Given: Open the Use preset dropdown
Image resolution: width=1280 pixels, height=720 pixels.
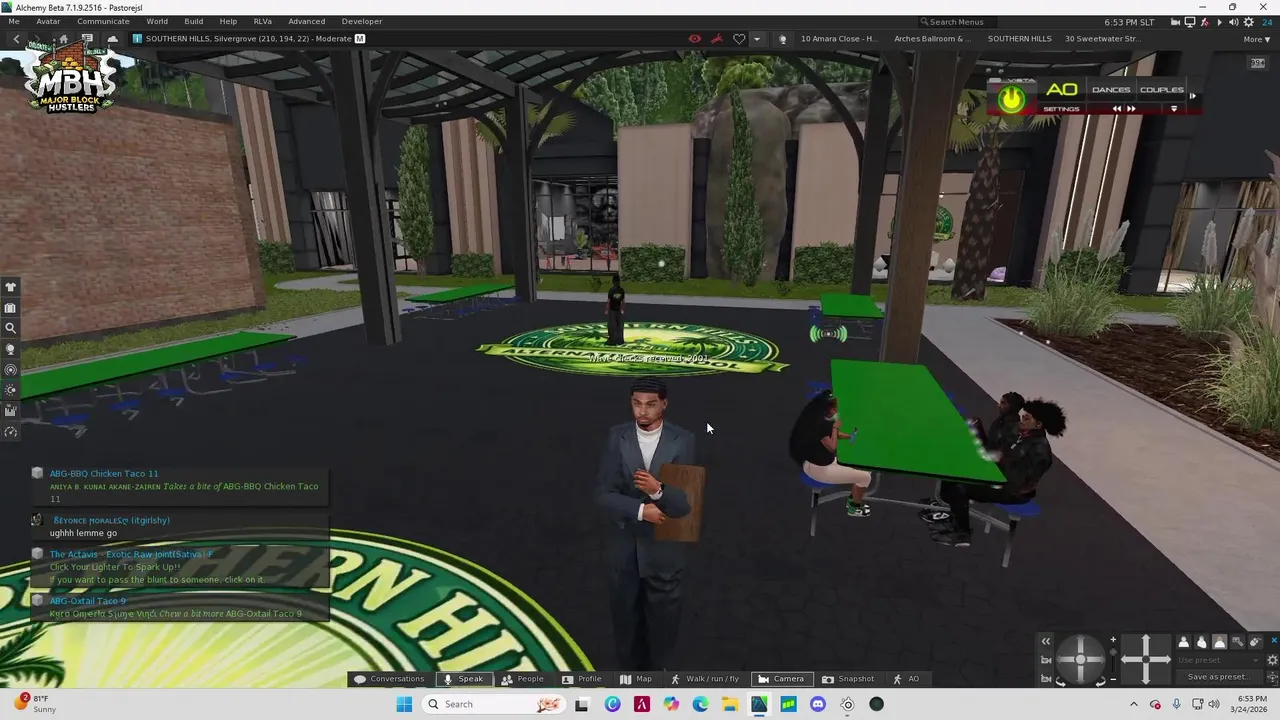Looking at the screenshot, I should pos(1219,660).
